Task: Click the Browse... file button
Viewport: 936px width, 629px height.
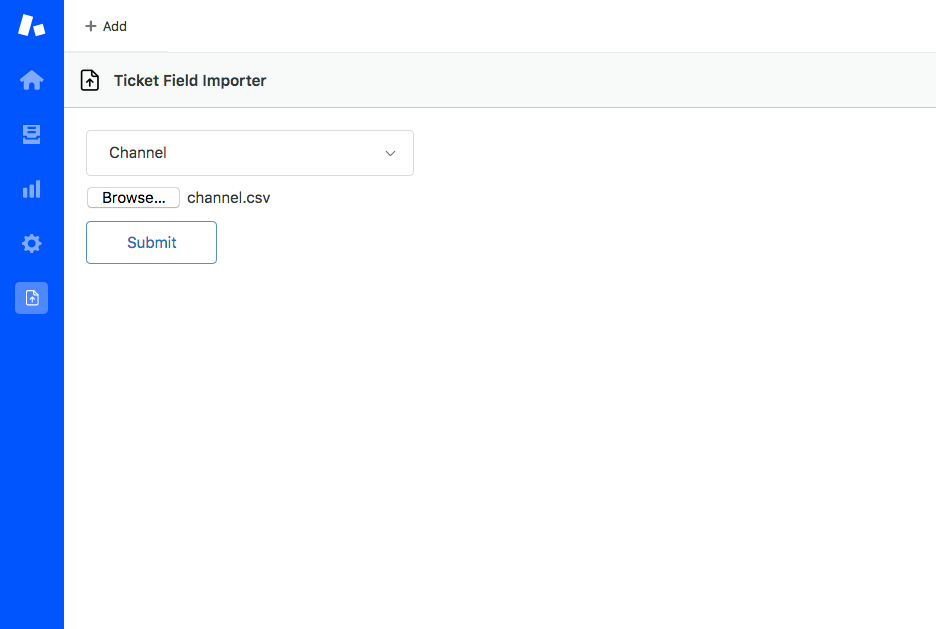Action: [x=133, y=198]
